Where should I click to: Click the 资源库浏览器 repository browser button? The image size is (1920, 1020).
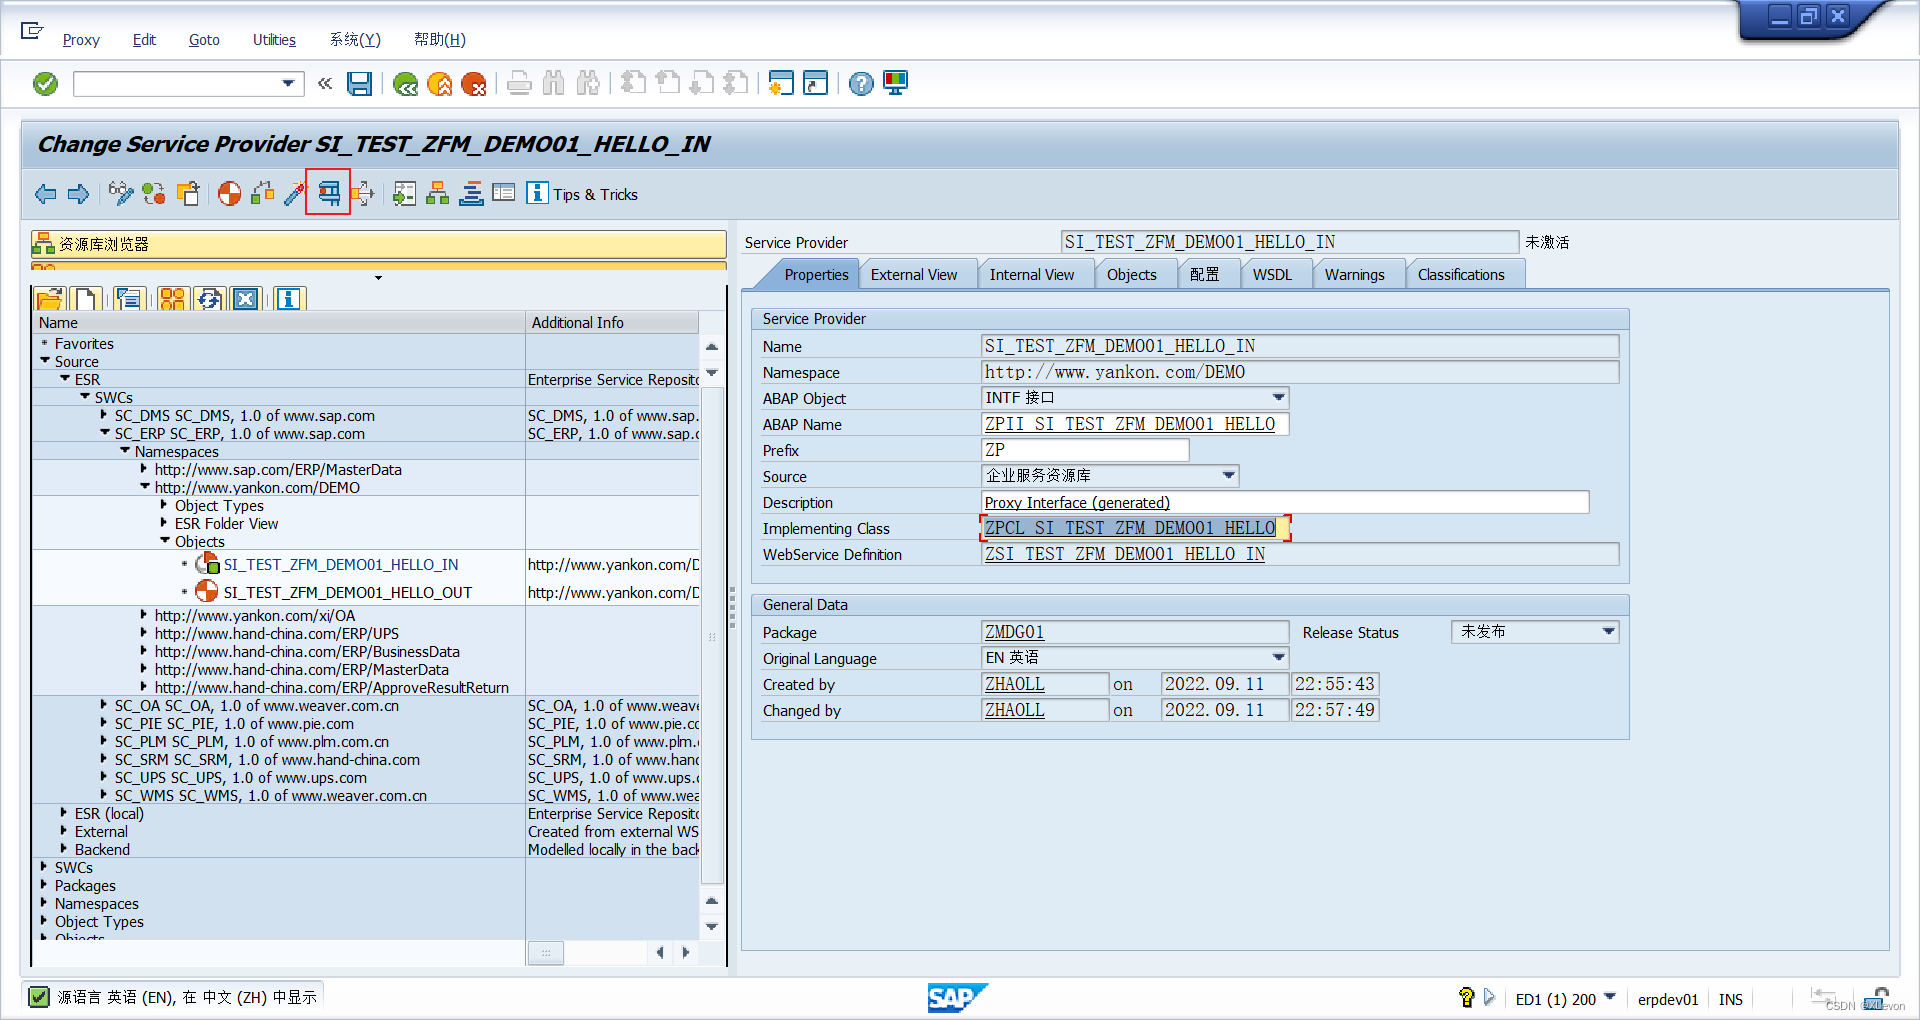point(379,244)
